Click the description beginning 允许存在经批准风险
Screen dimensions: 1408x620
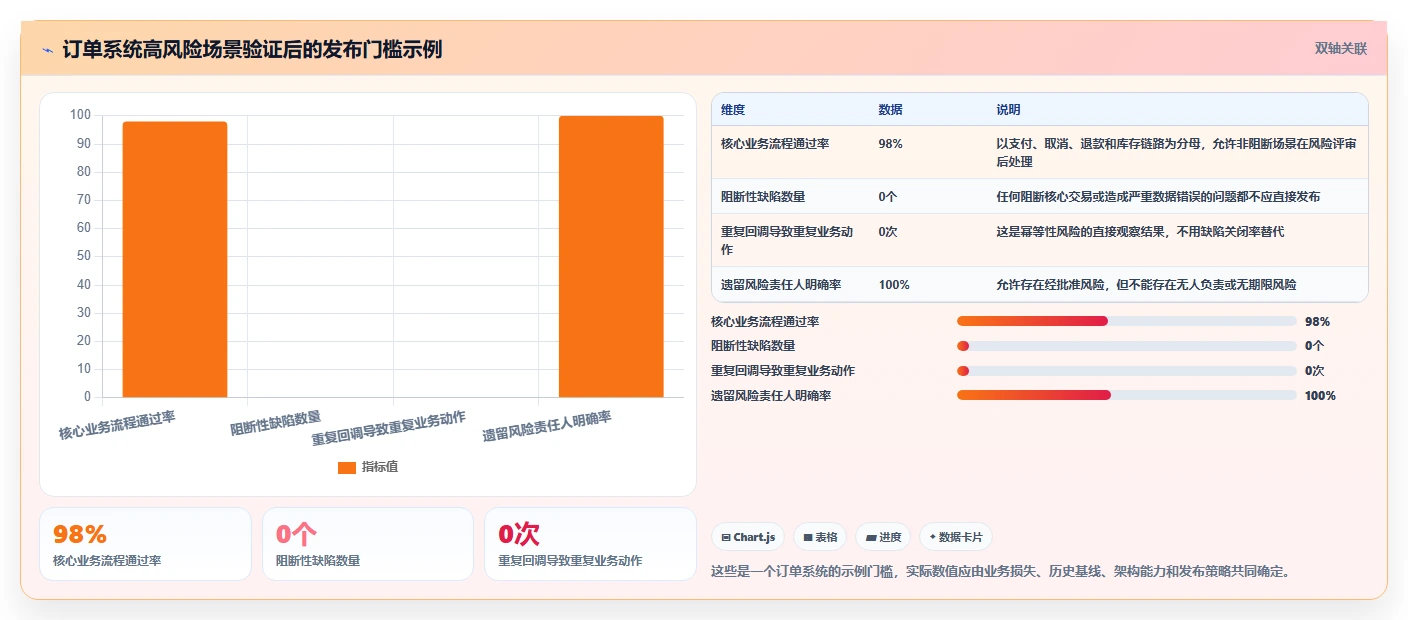point(1146,285)
